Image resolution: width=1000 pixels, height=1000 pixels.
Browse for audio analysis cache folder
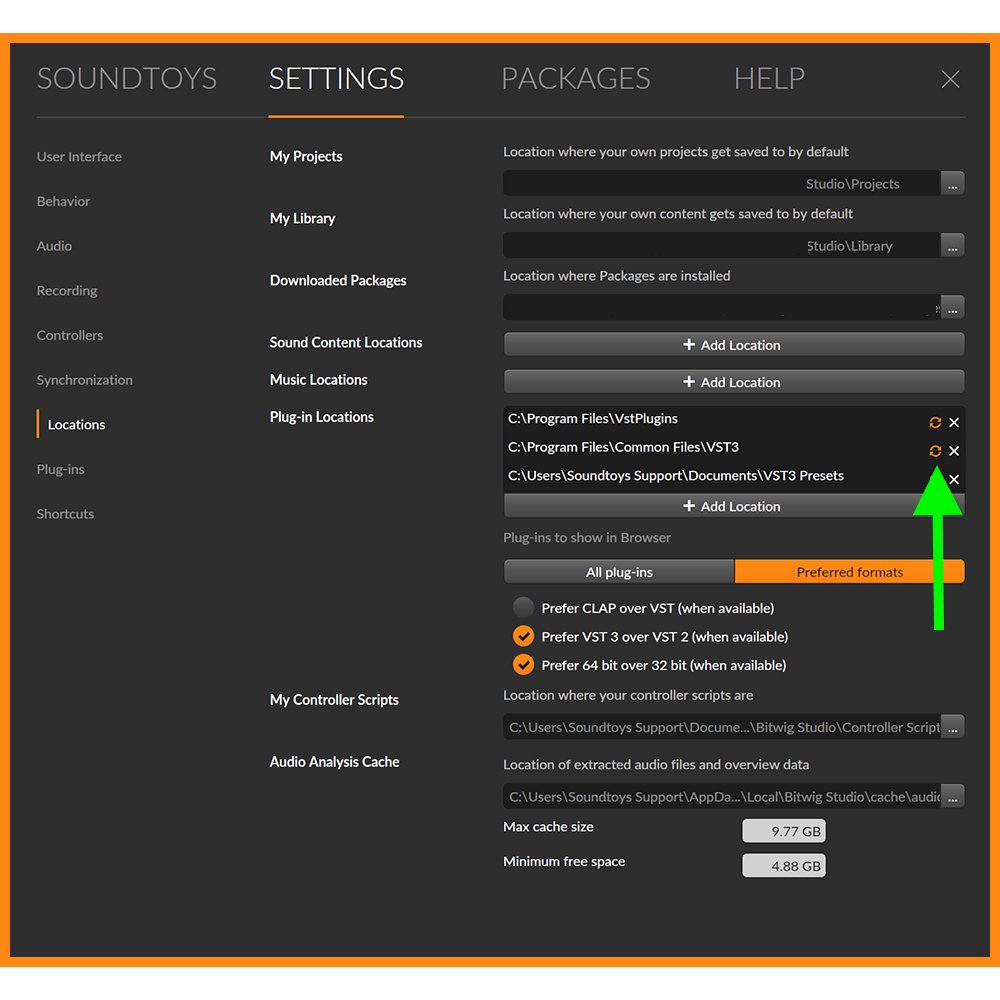click(952, 797)
